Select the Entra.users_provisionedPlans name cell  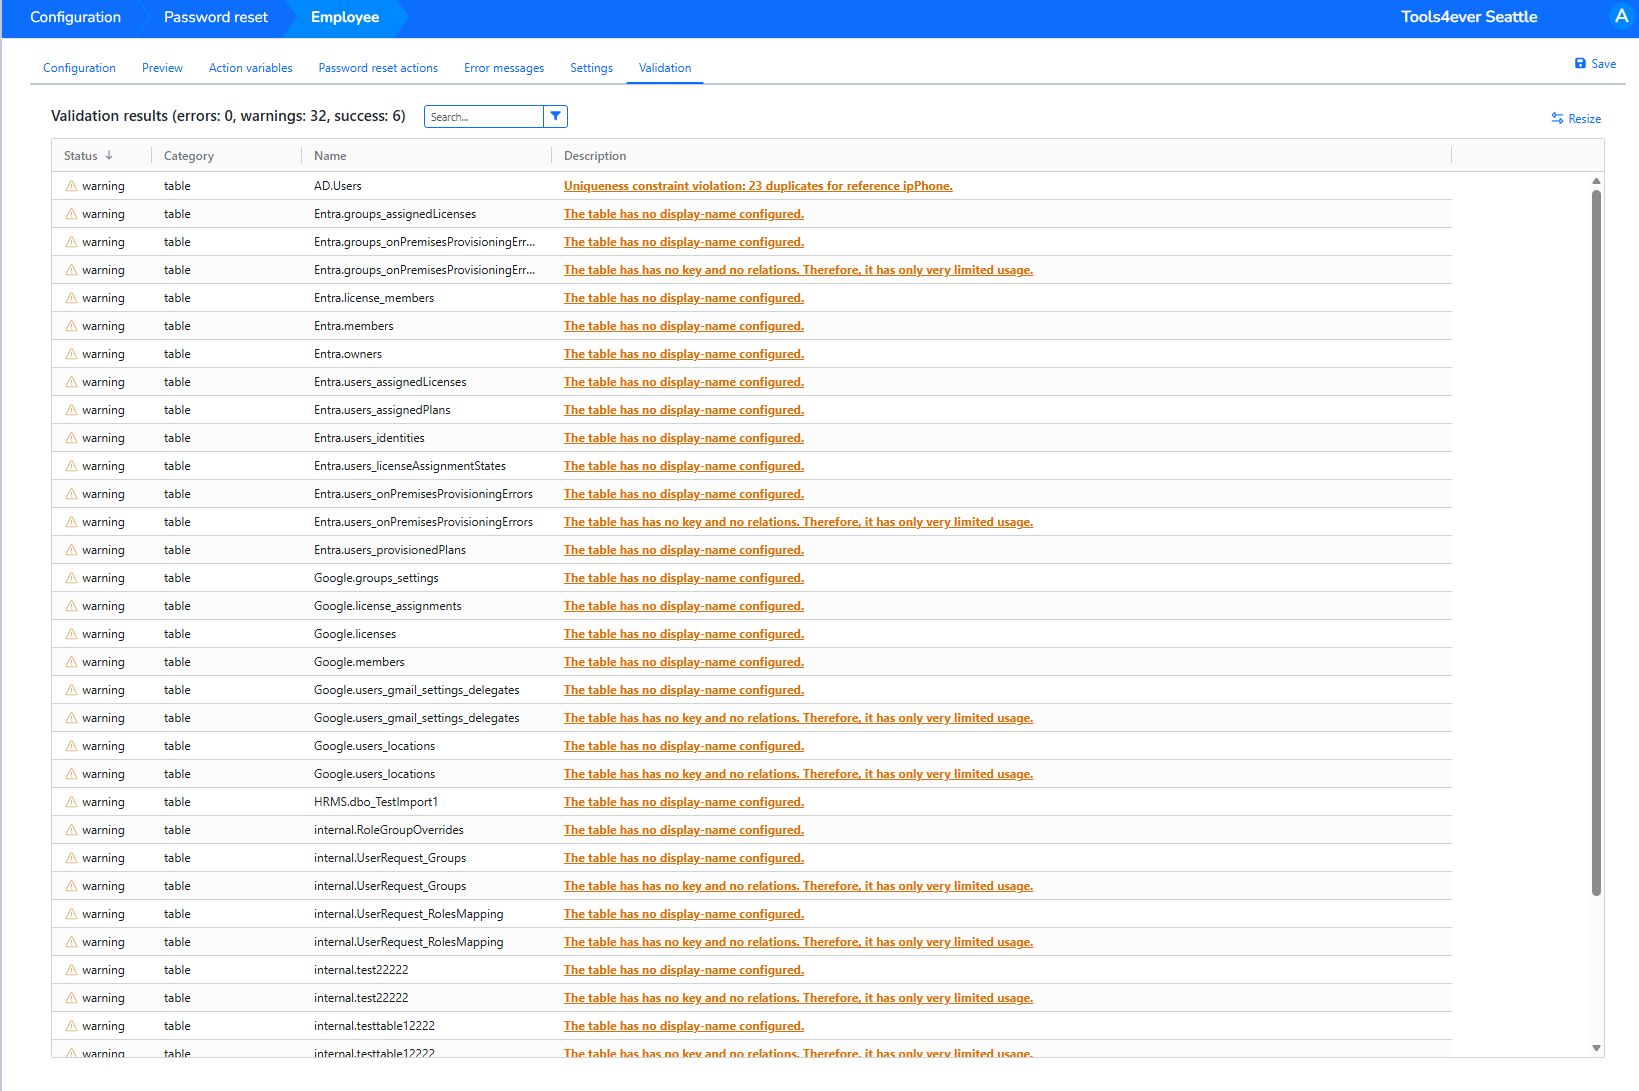coord(390,550)
